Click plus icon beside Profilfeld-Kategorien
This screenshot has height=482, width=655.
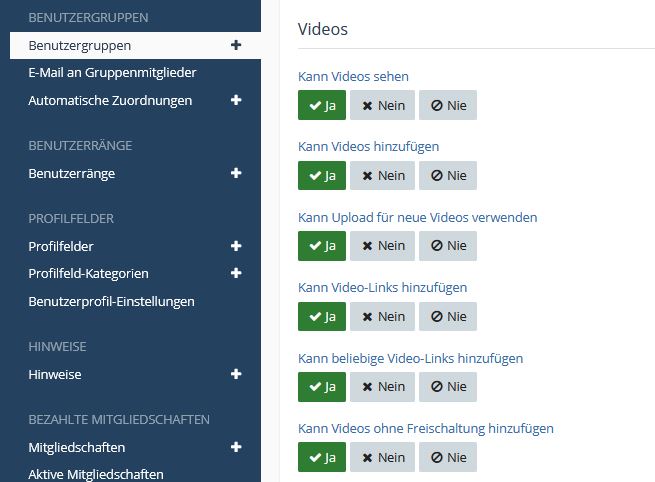point(236,273)
